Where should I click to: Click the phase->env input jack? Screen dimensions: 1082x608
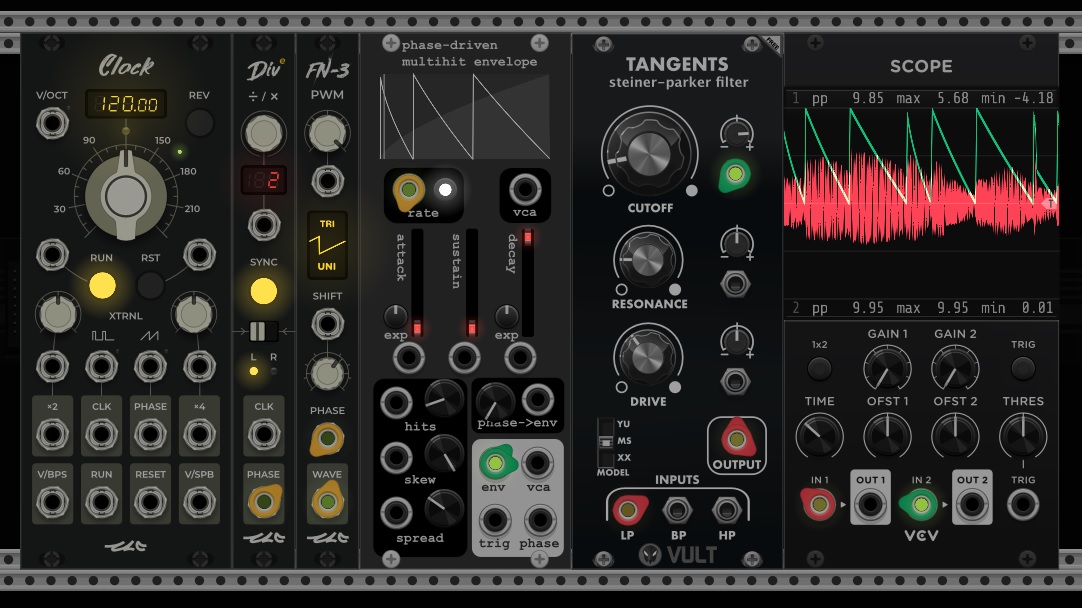538,399
